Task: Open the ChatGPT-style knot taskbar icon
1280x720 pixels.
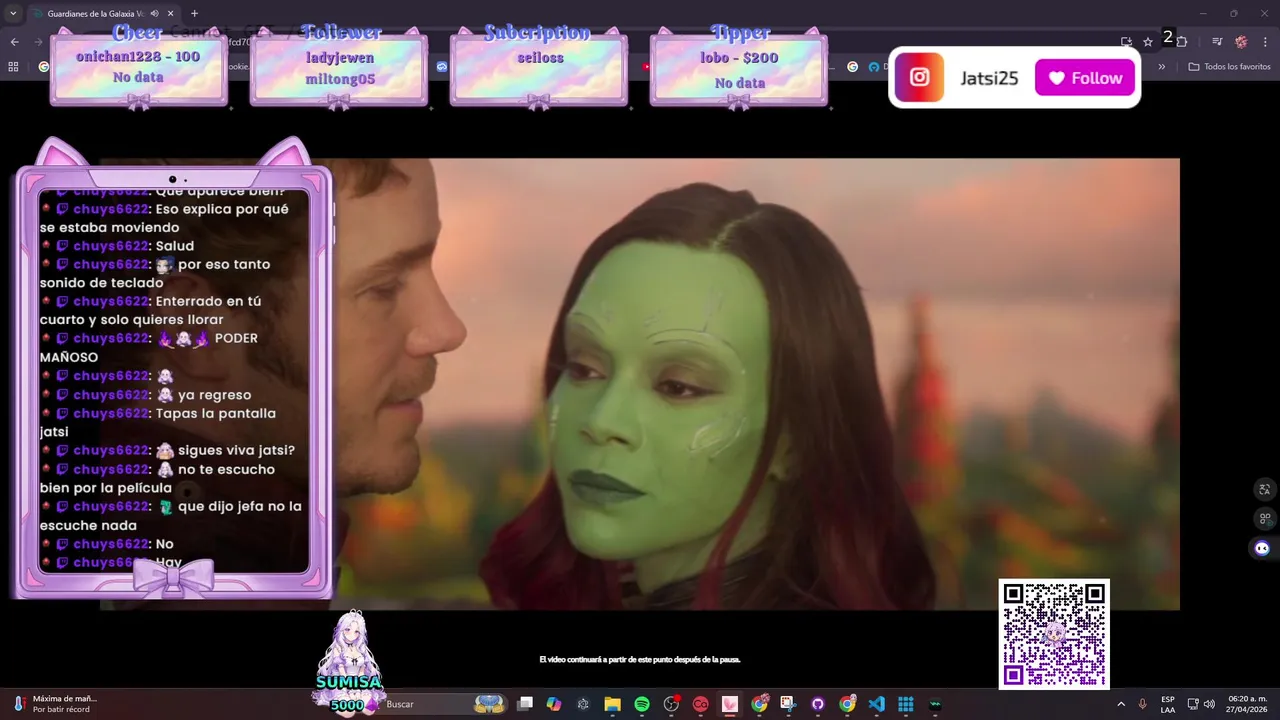Action: pyautogui.click(x=583, y=704)
